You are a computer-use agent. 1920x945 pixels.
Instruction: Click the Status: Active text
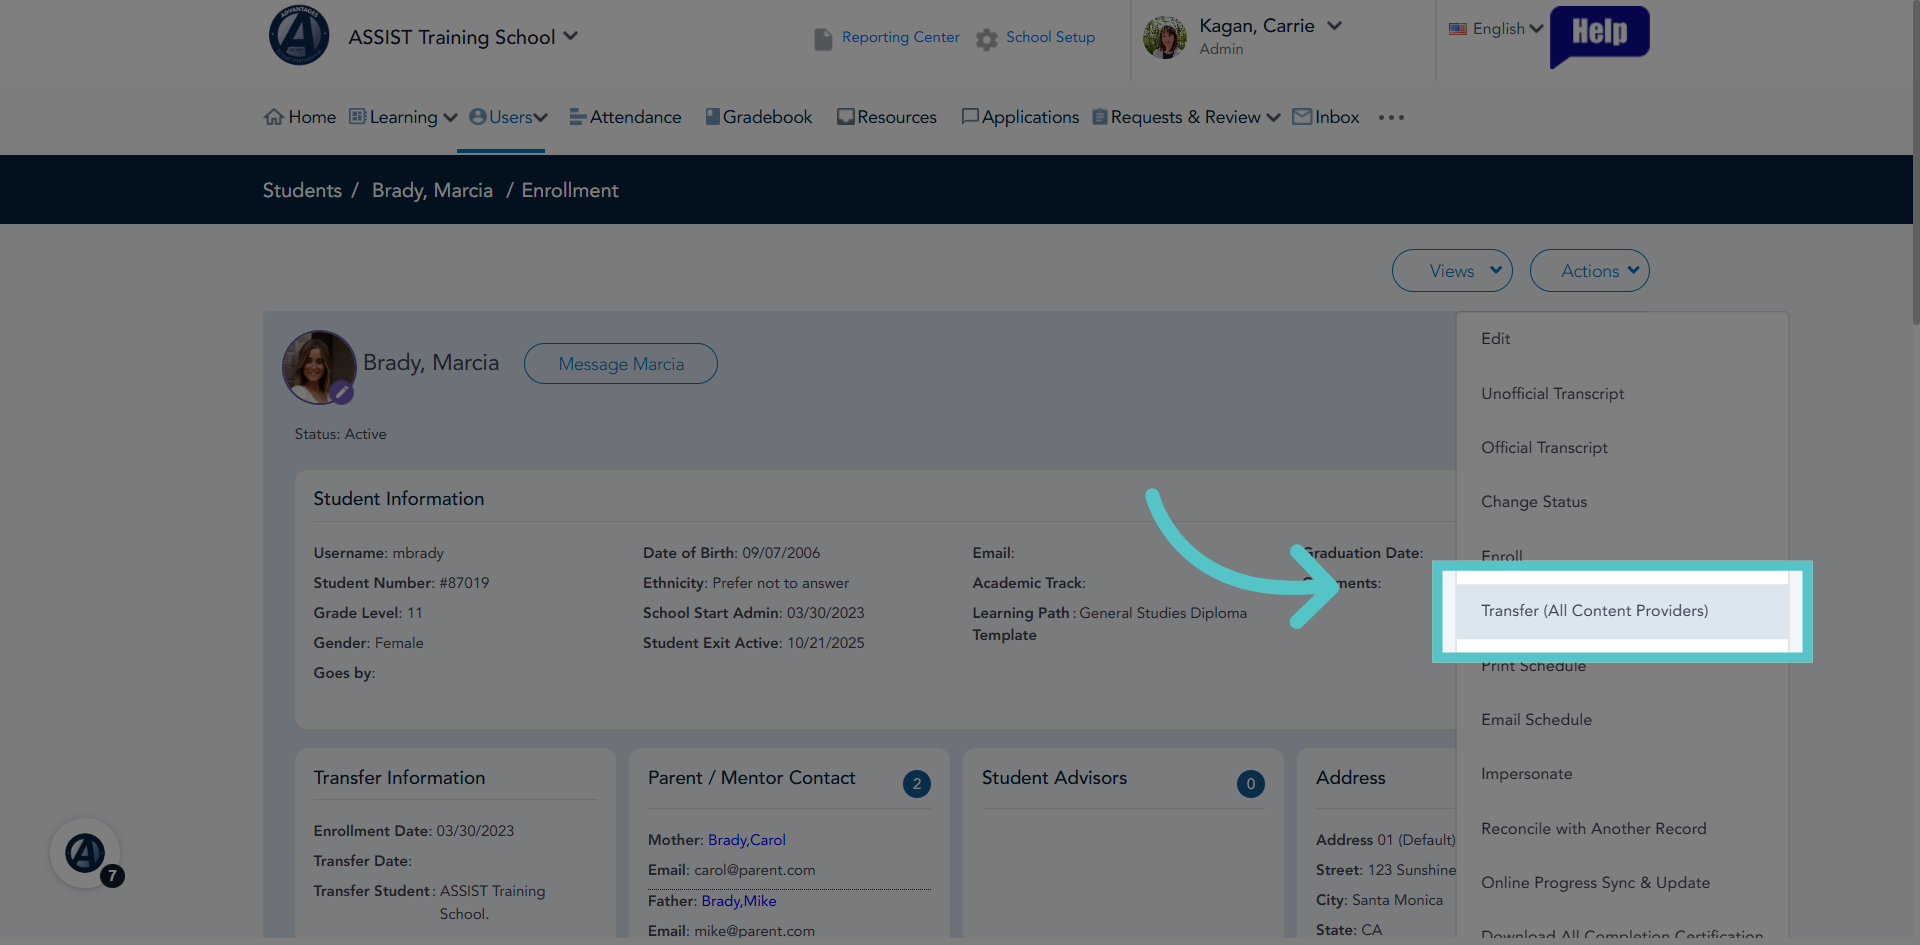(340, 434)
